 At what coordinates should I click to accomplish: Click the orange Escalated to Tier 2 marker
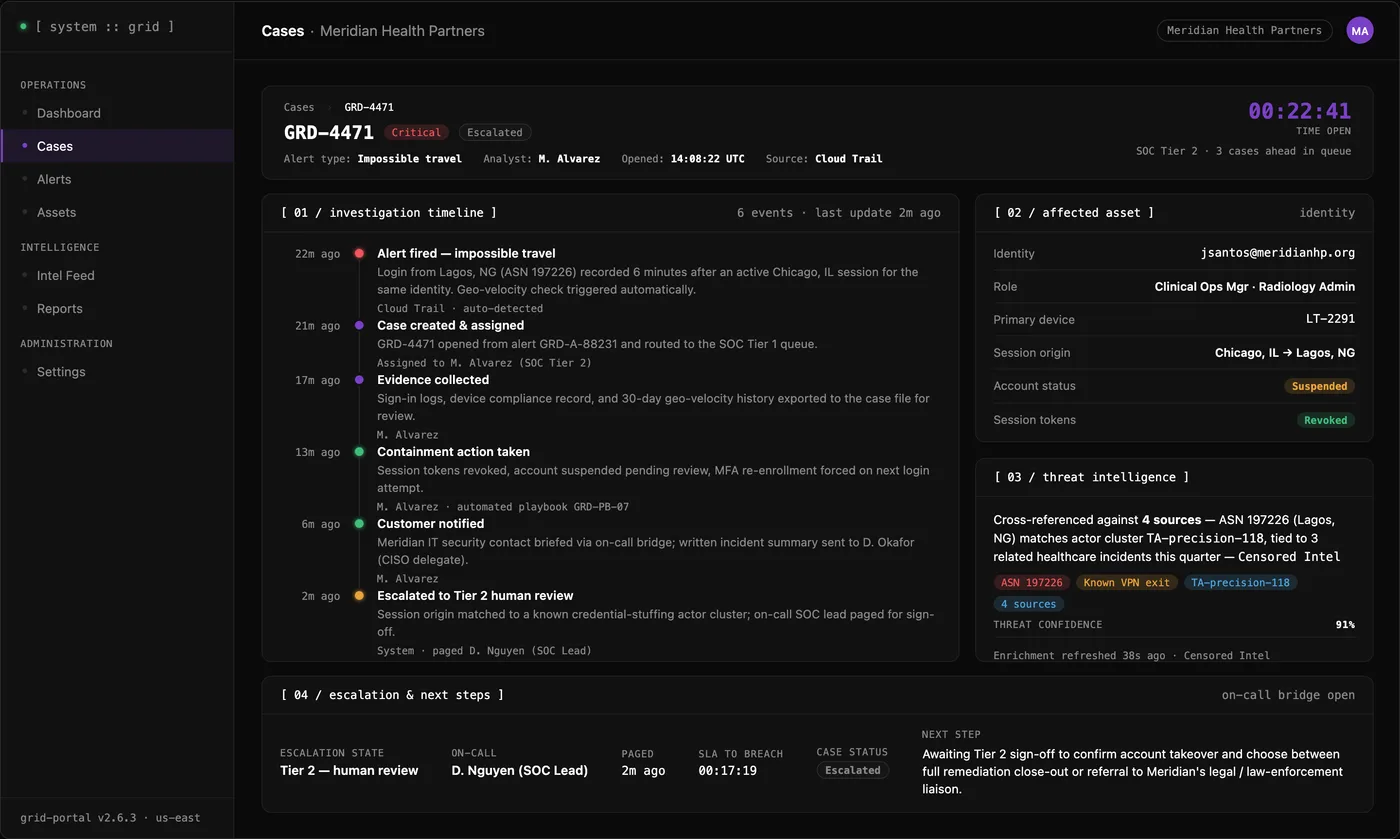[359, 596]
